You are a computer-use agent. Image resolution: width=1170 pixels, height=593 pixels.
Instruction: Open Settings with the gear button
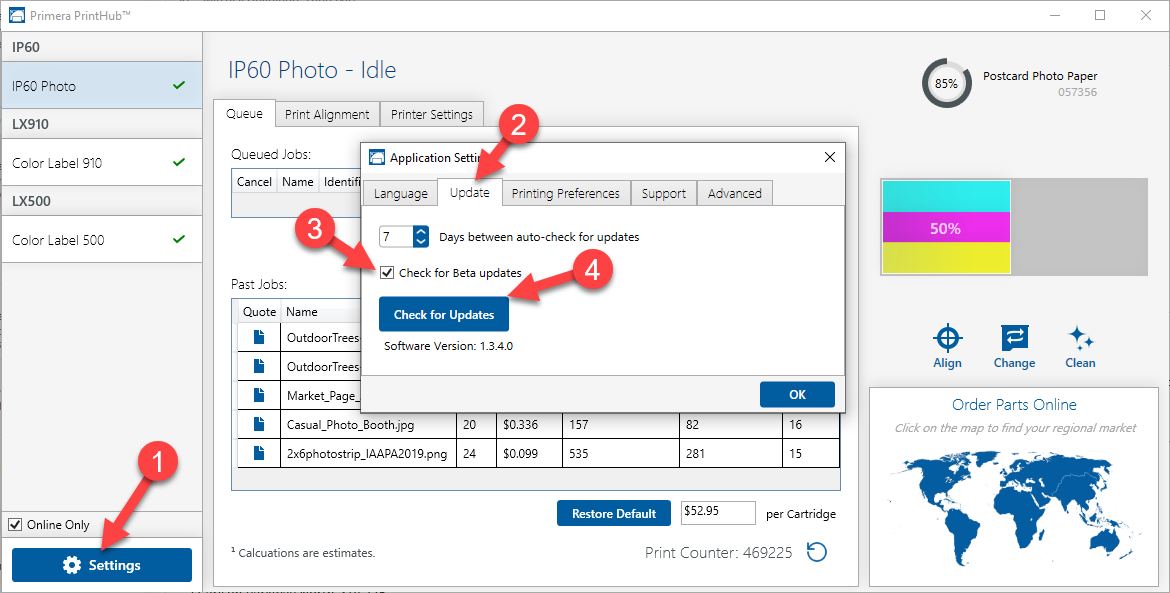click(101, 565)
